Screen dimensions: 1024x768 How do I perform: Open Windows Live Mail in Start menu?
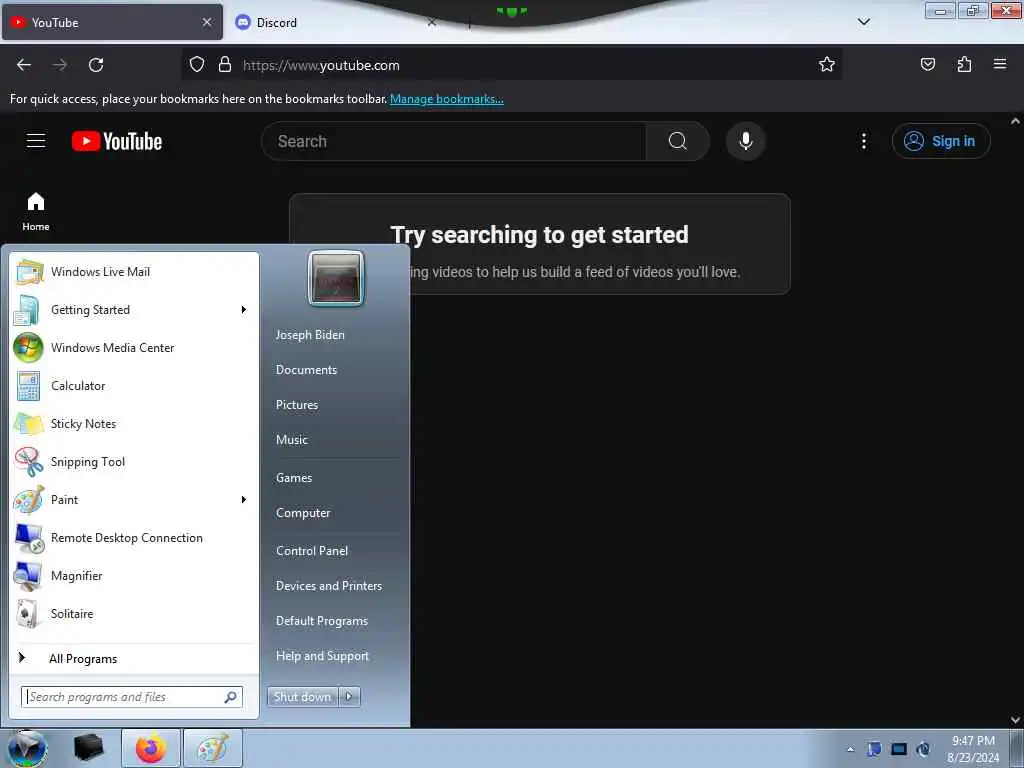[135, 272]
